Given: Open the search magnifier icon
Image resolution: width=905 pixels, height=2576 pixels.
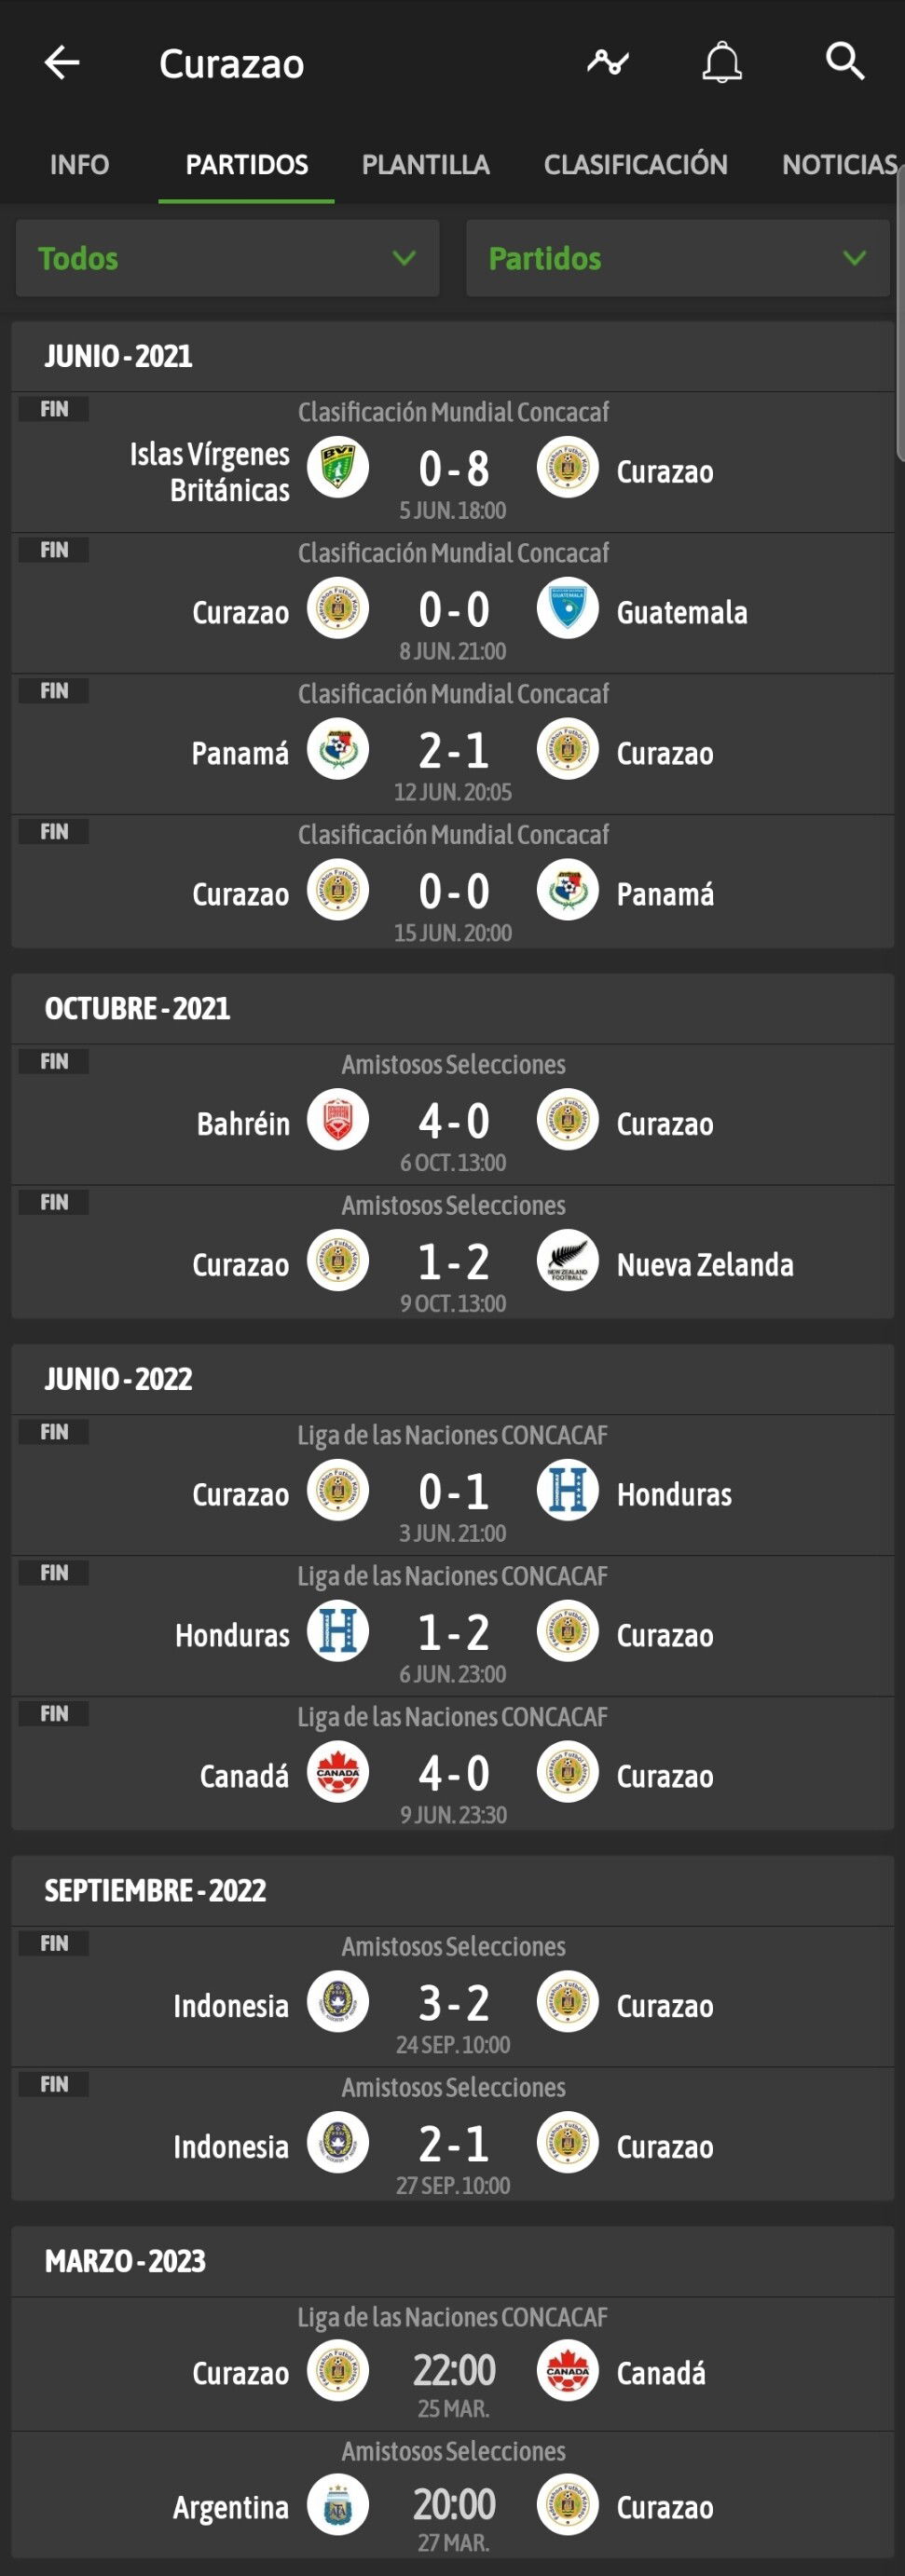Looking at the screenshot, I should coord(844,62).
